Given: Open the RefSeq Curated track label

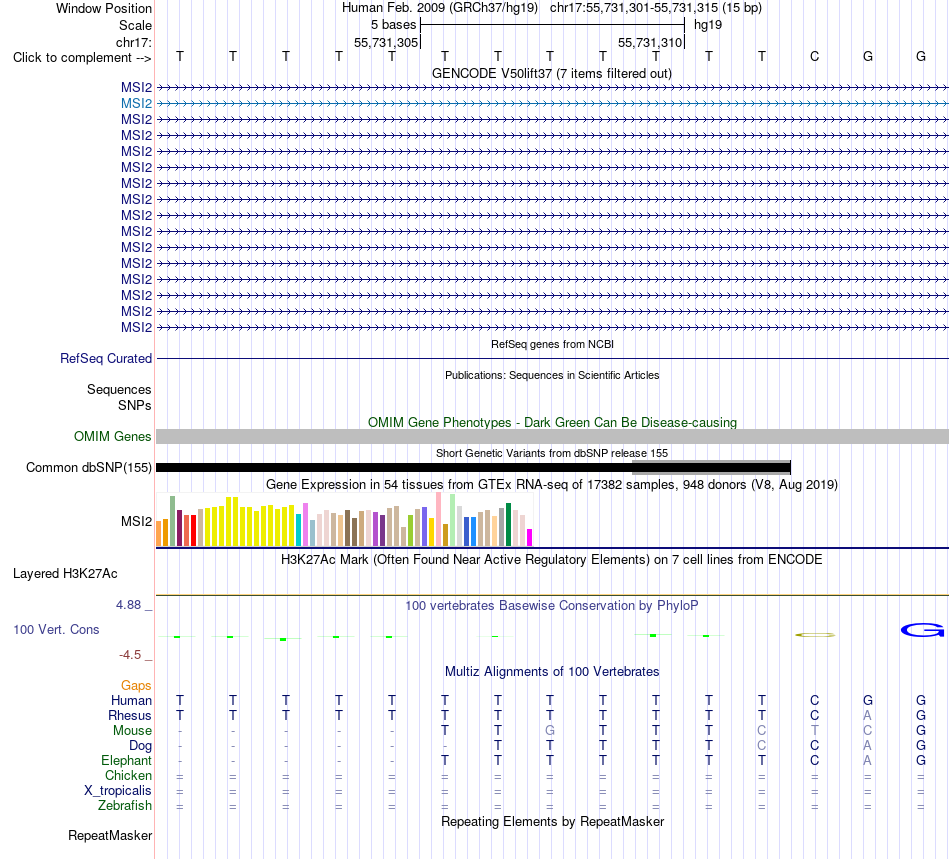Looking at the screenshot, I should click(106, 359).
